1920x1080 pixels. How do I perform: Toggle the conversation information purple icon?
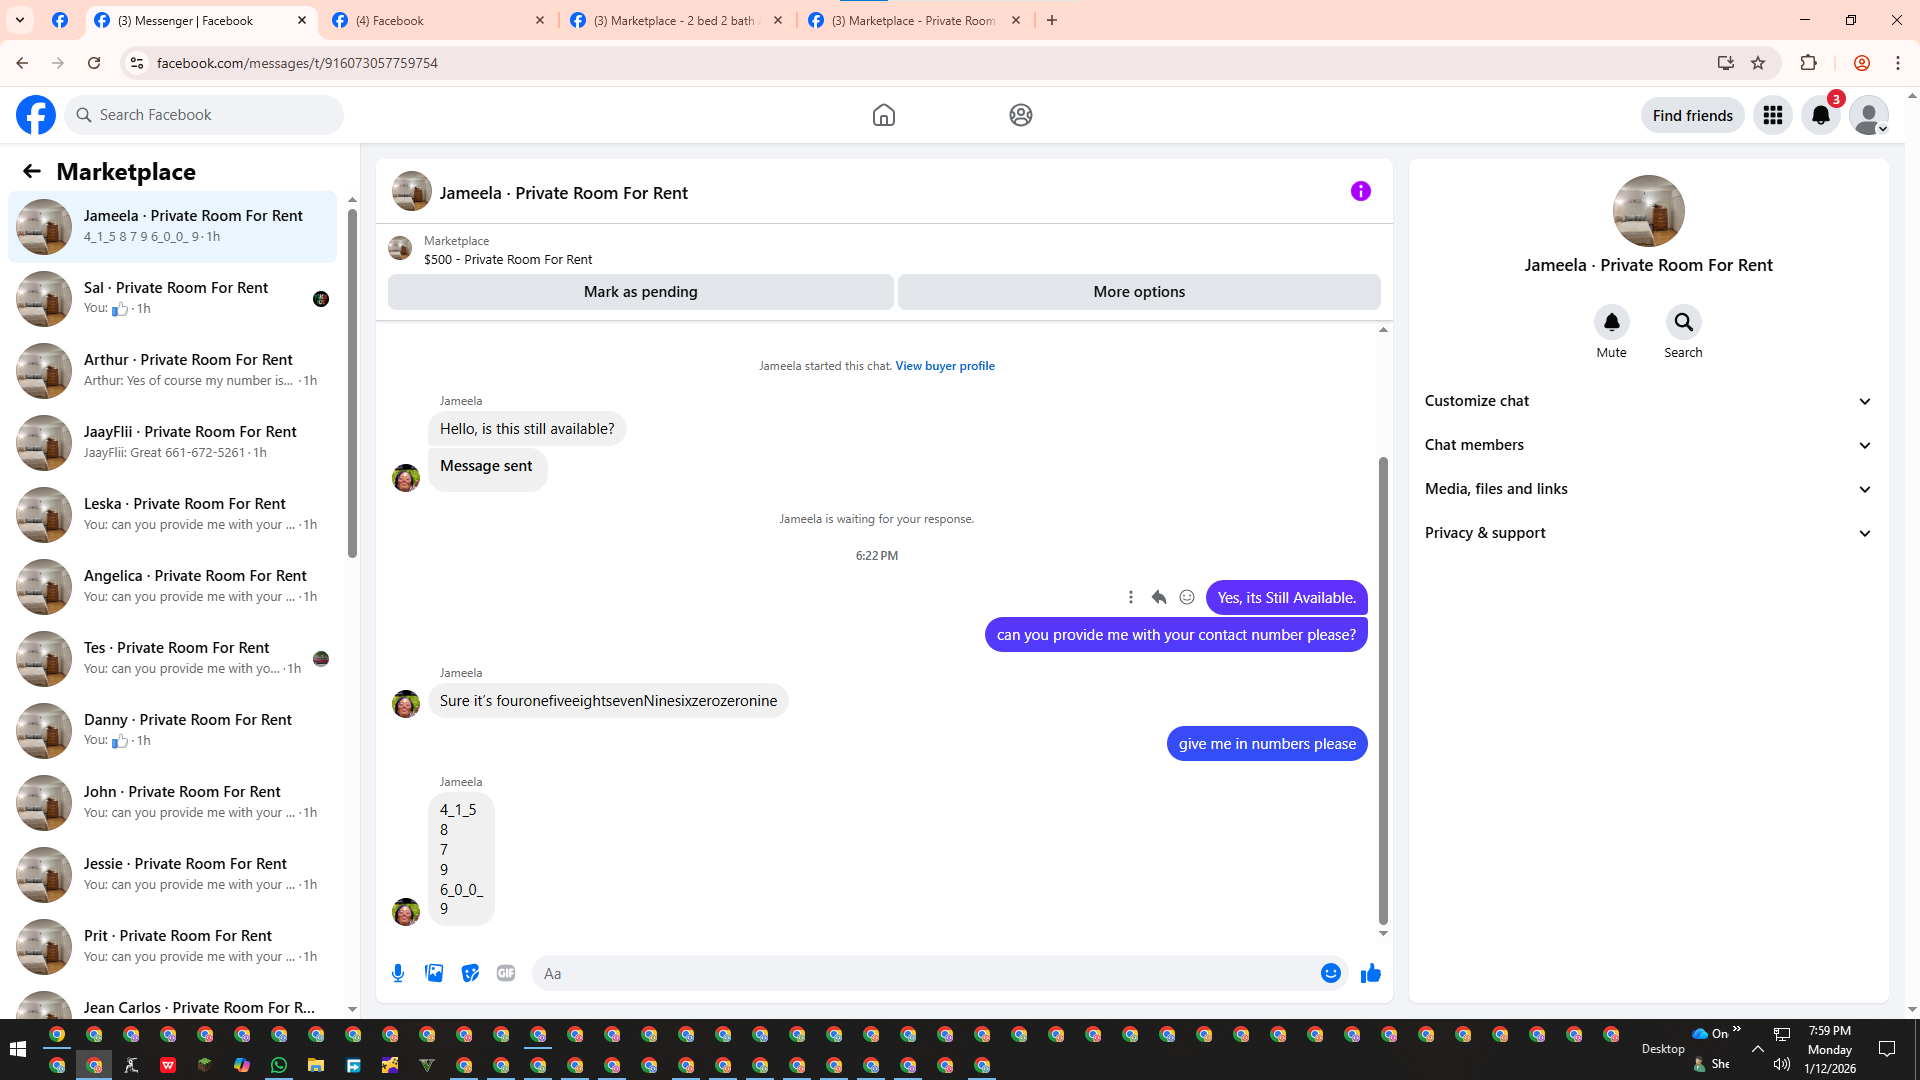click(1360, 191)
